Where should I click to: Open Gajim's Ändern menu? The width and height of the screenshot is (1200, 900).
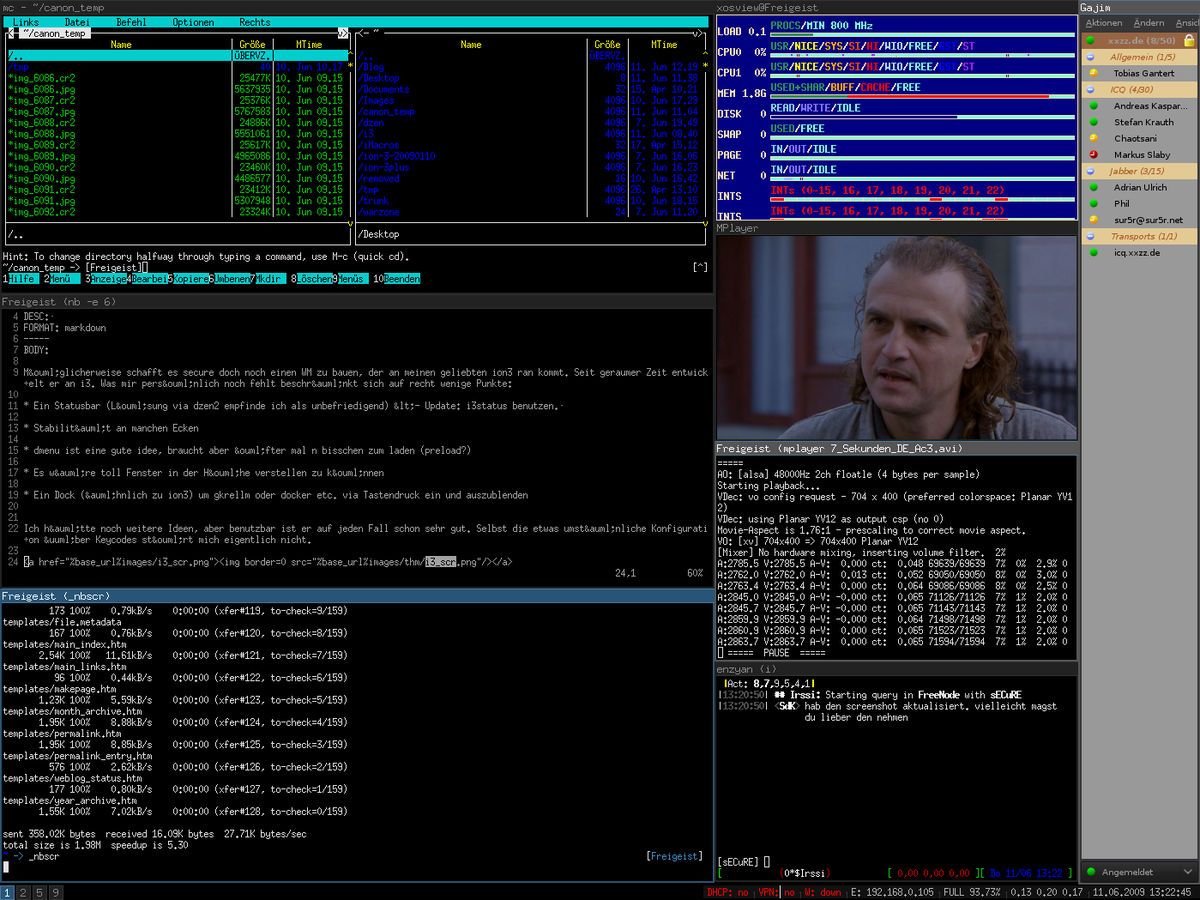point(1149,23)
